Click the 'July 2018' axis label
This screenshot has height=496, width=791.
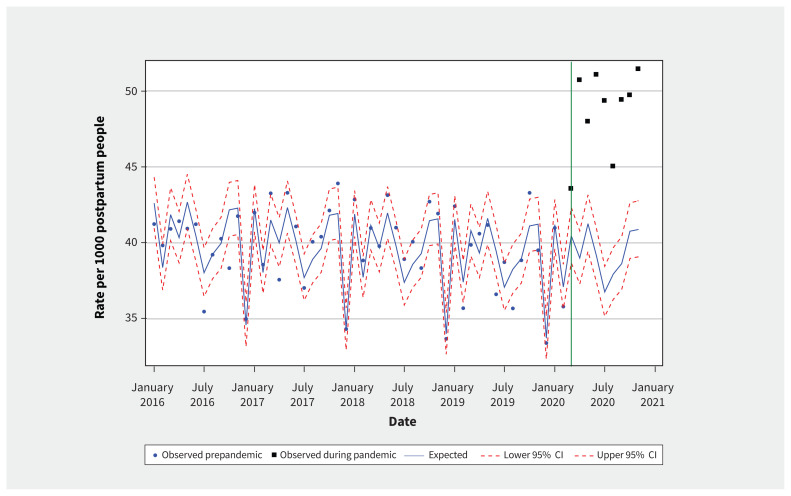(402, 395)
